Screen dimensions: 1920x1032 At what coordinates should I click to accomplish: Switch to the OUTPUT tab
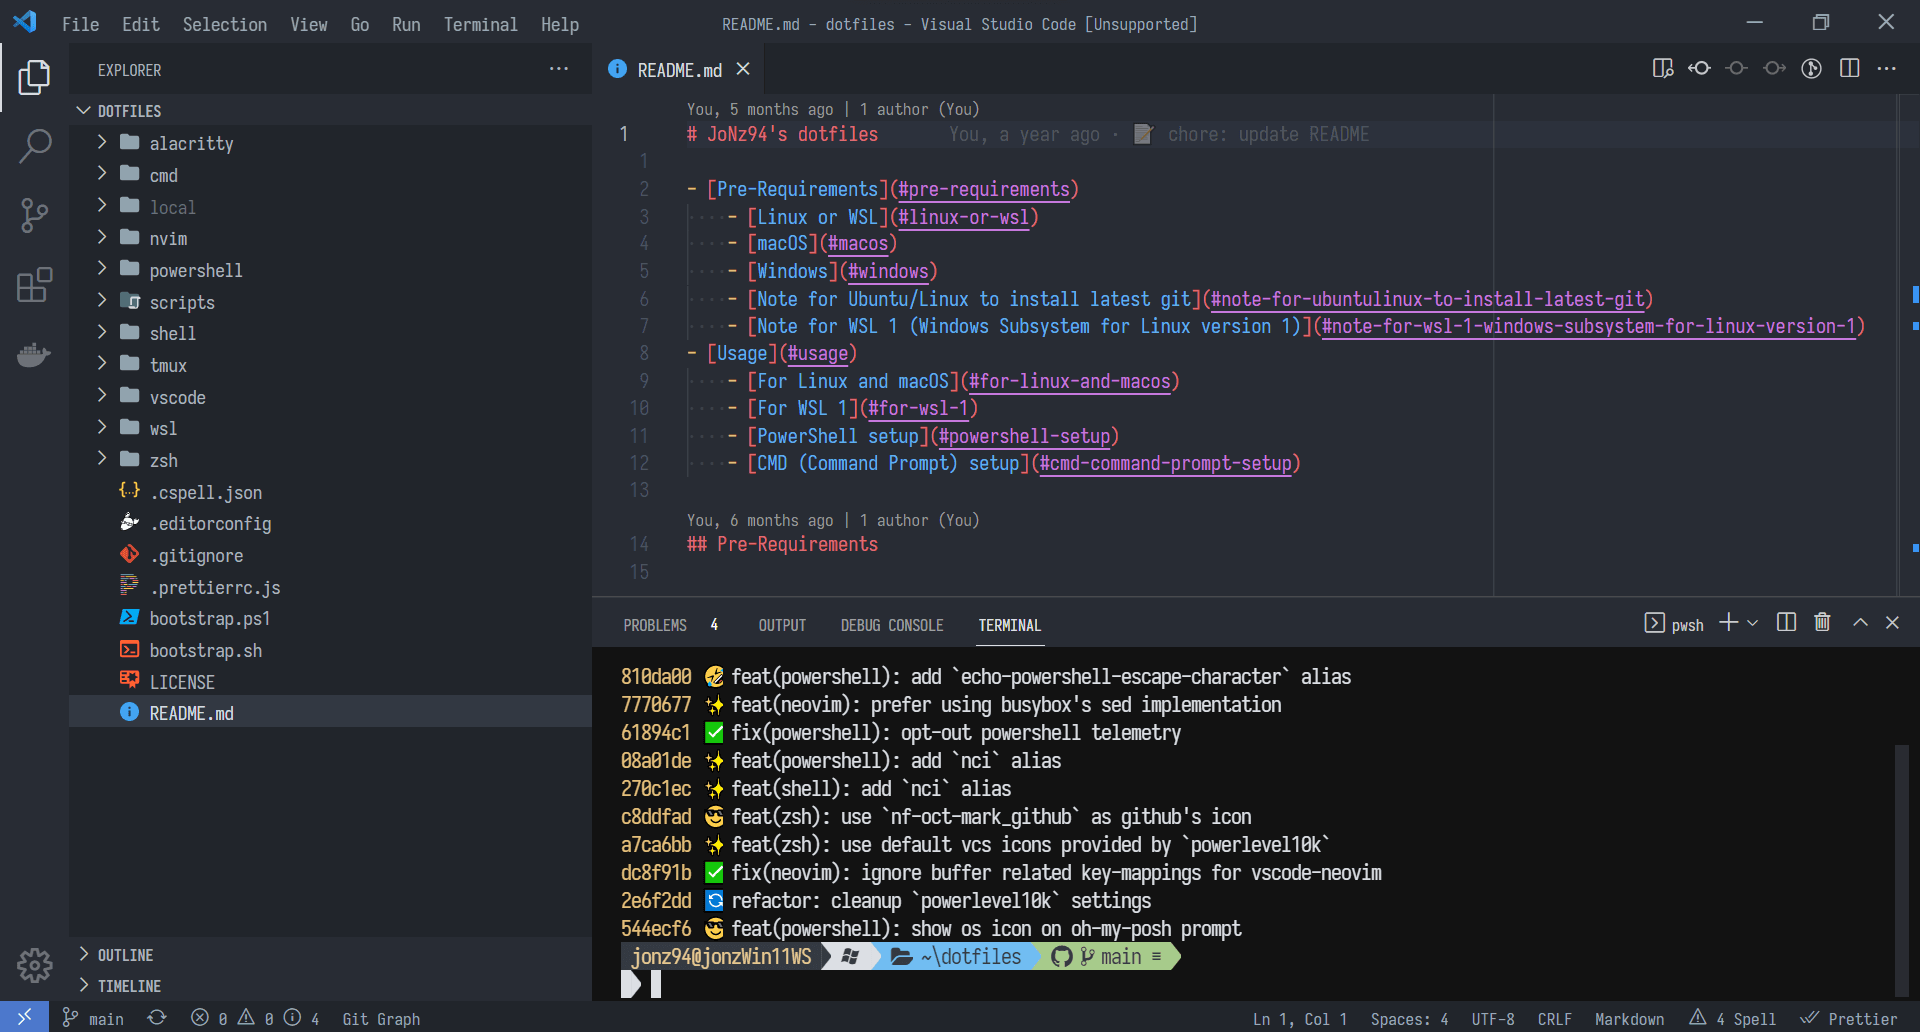(782, 625)
